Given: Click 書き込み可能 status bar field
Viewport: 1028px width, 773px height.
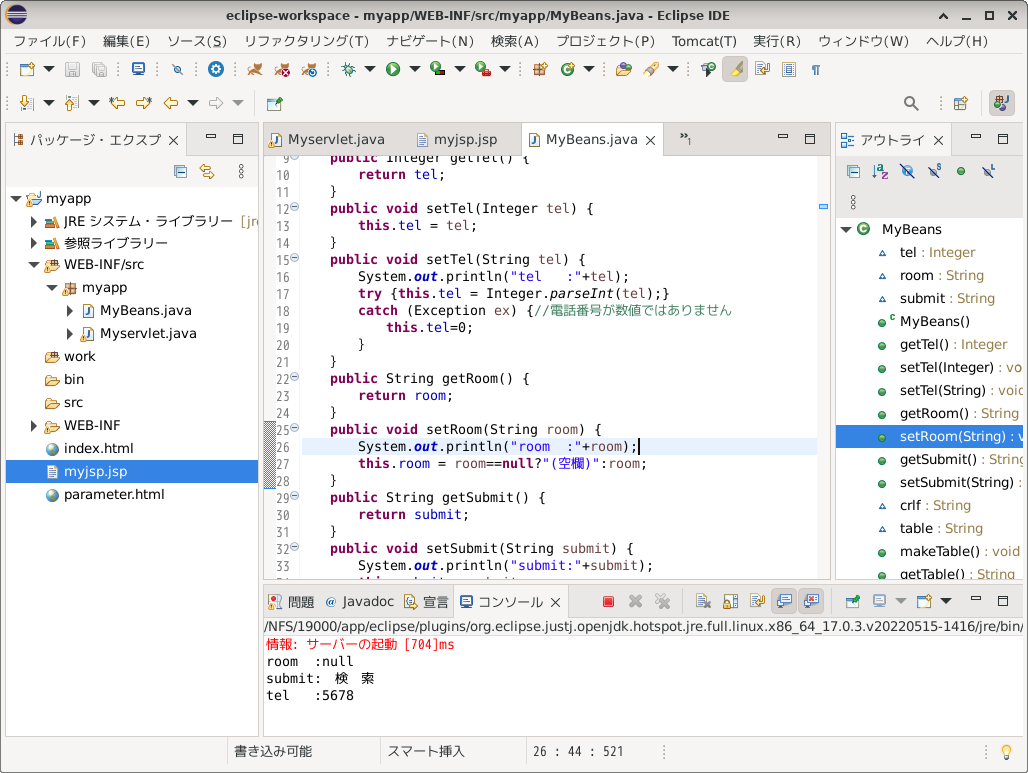Looking at the screenshot, I should click(273, 751).
